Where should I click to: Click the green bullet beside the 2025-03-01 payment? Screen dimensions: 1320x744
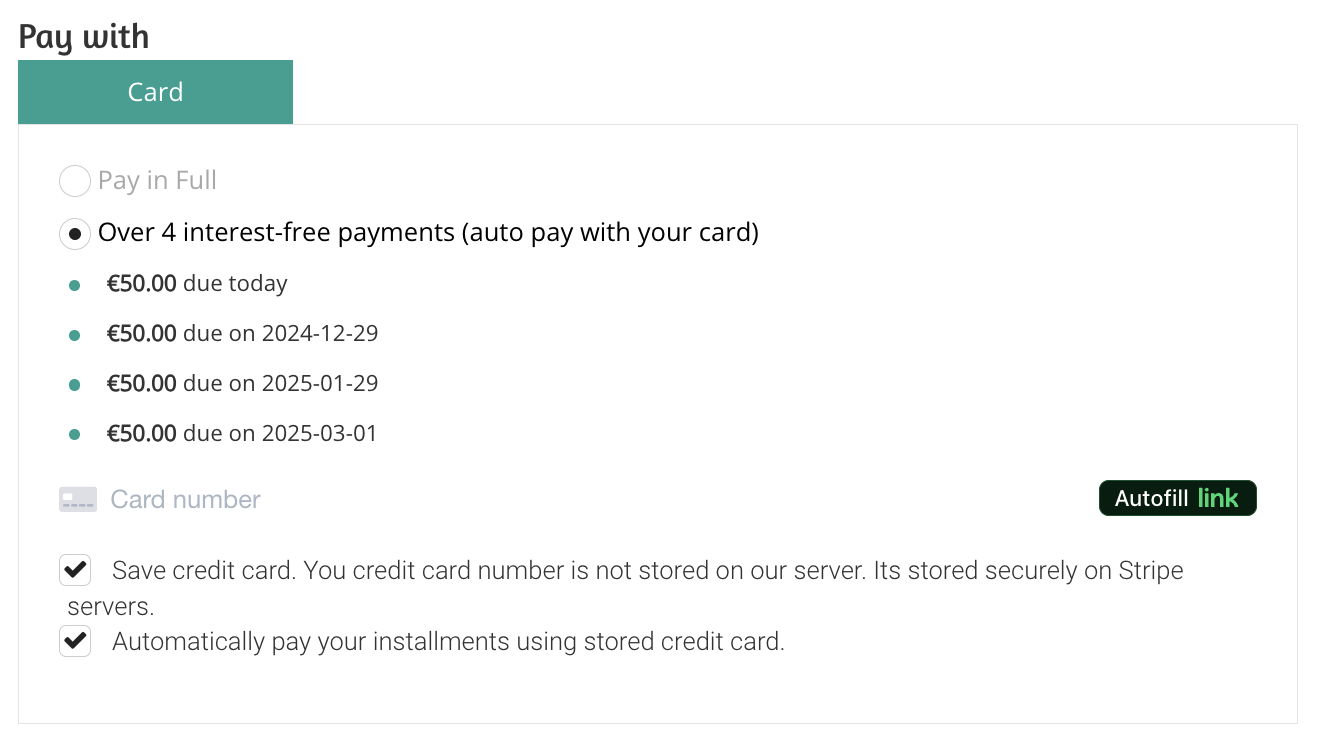[x=74, y=435]
